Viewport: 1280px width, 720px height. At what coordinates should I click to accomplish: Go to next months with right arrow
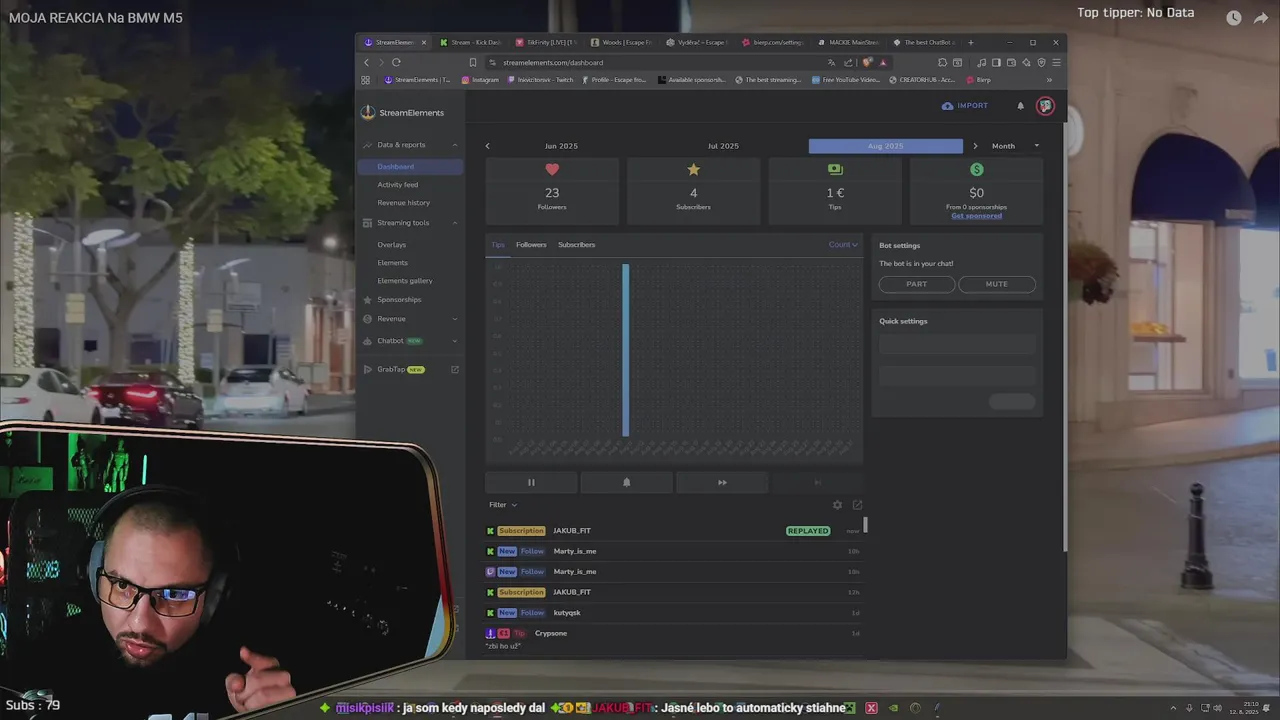975,146
